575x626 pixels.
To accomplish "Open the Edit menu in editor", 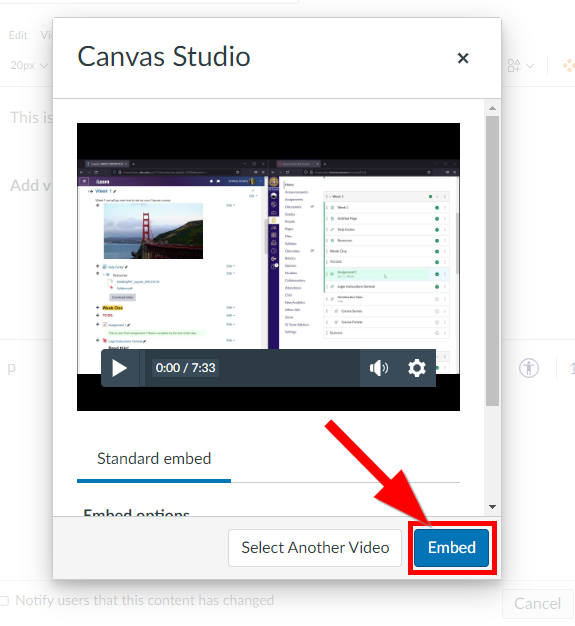I will (18, 35).
